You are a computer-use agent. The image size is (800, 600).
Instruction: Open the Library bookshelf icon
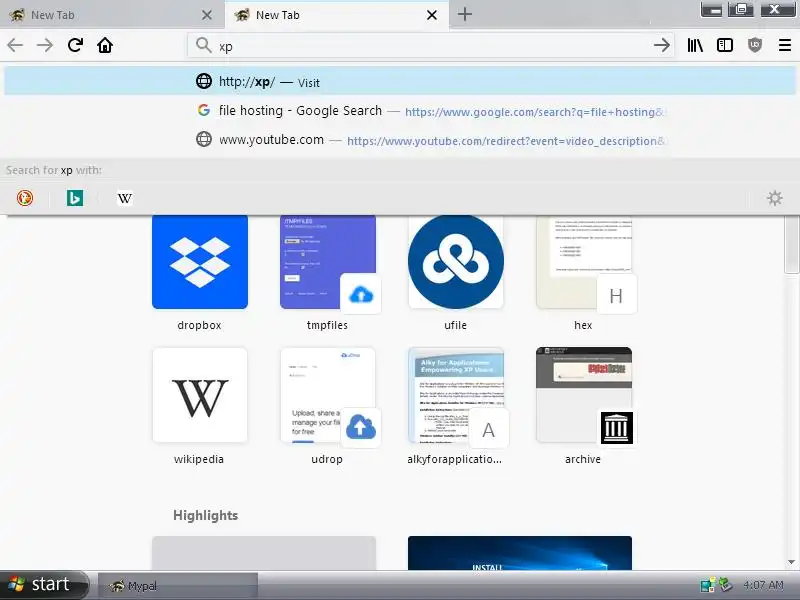[695, 45]
